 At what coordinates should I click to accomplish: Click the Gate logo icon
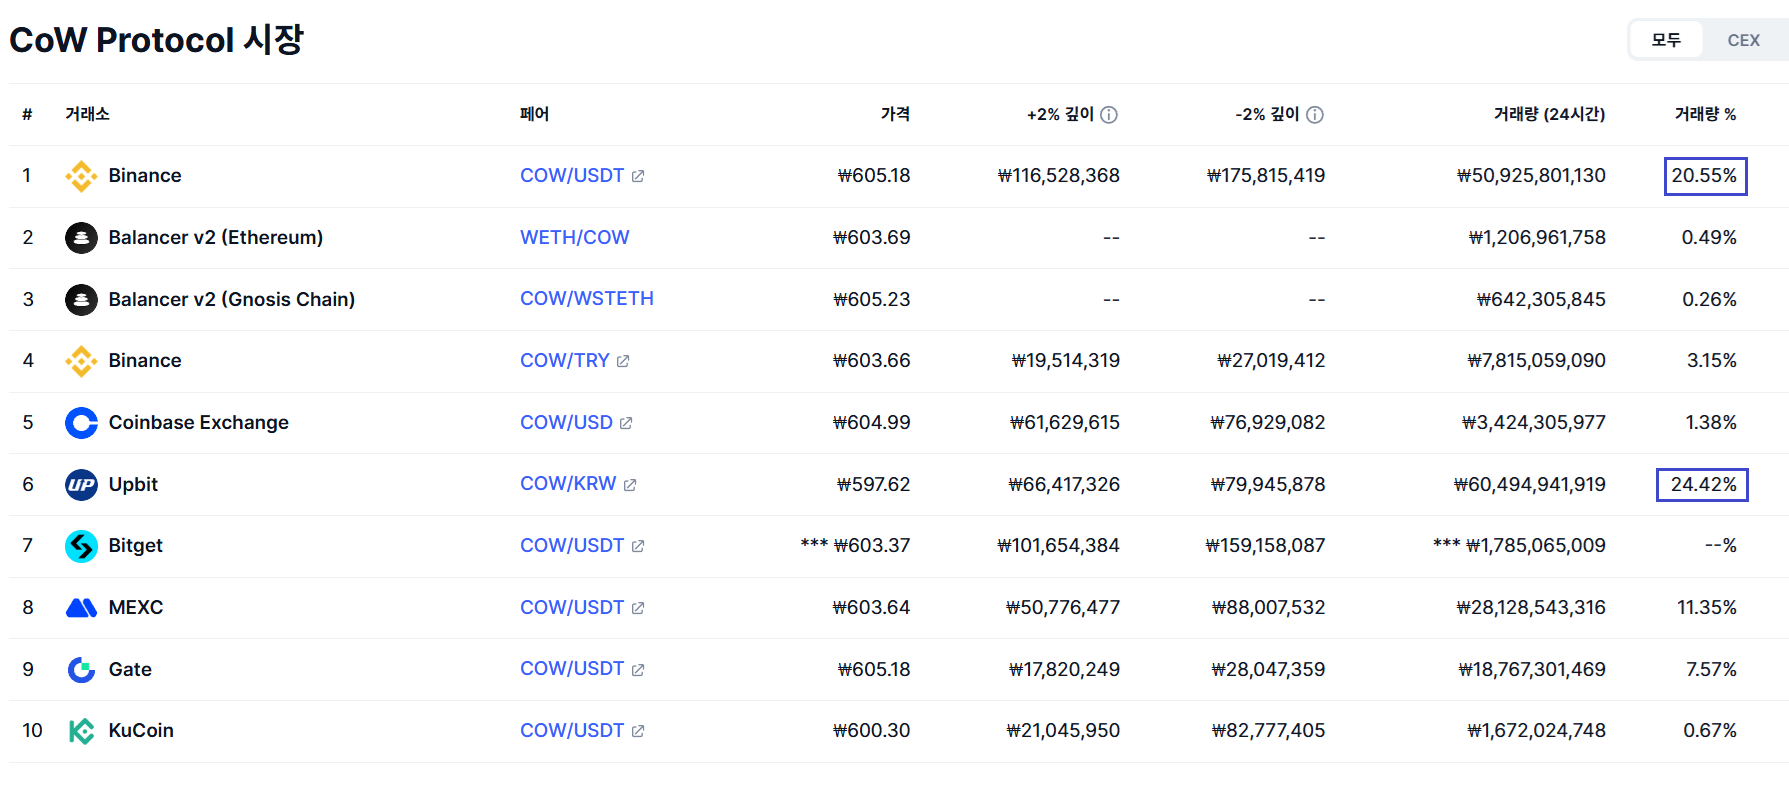tap(81, 670)
